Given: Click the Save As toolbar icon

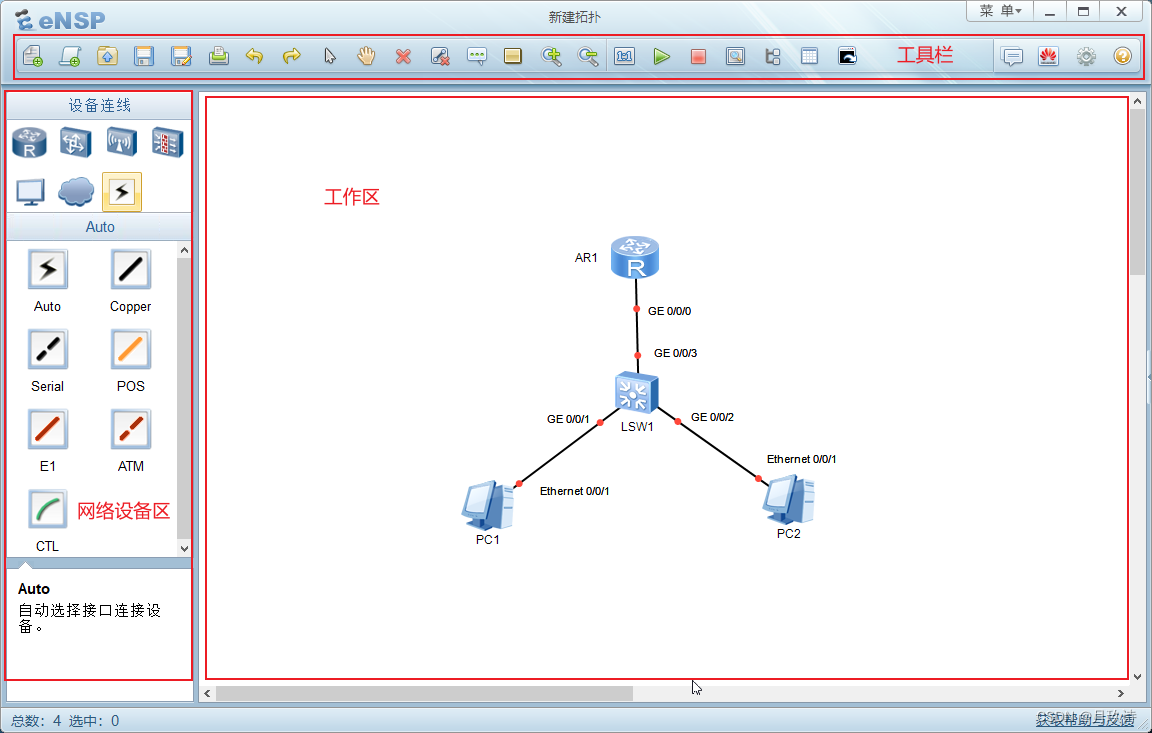Looking at the screenshot, I should coord(181,56).
